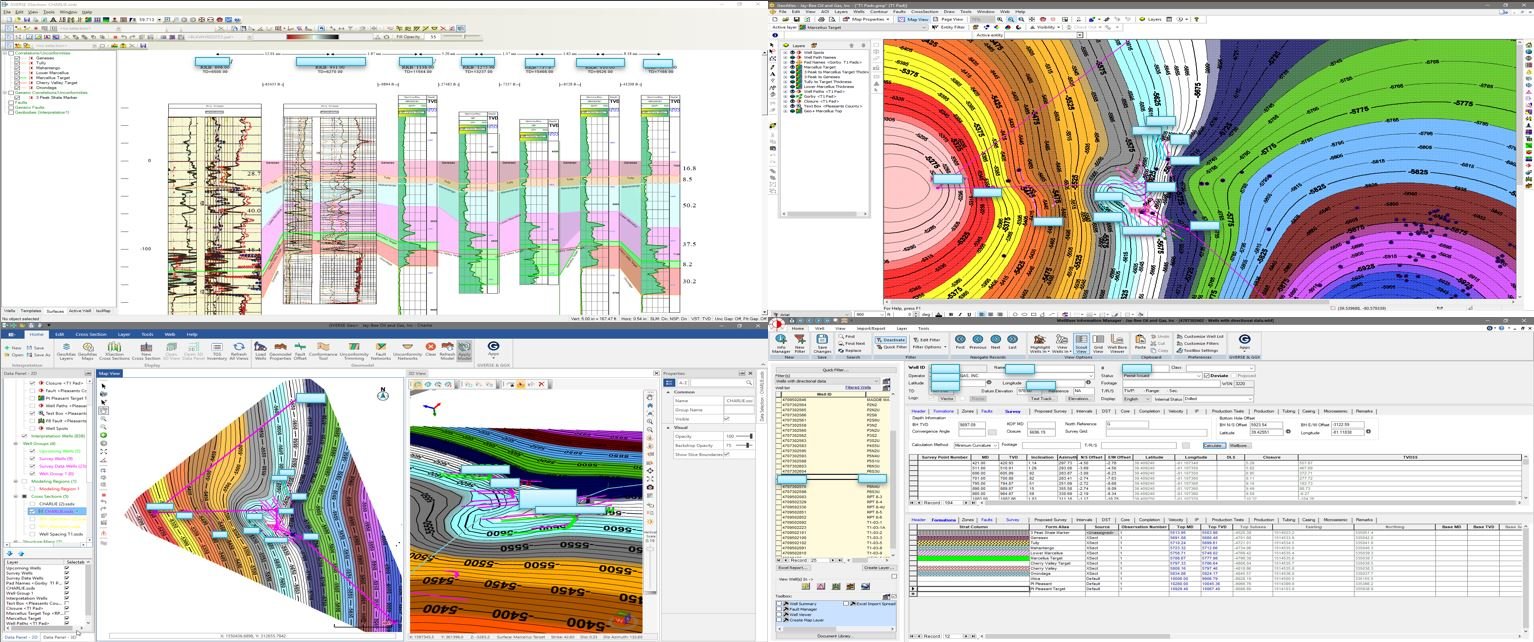
Task: Click Deactivate filter button in WellBase
Action: (892, 340)
